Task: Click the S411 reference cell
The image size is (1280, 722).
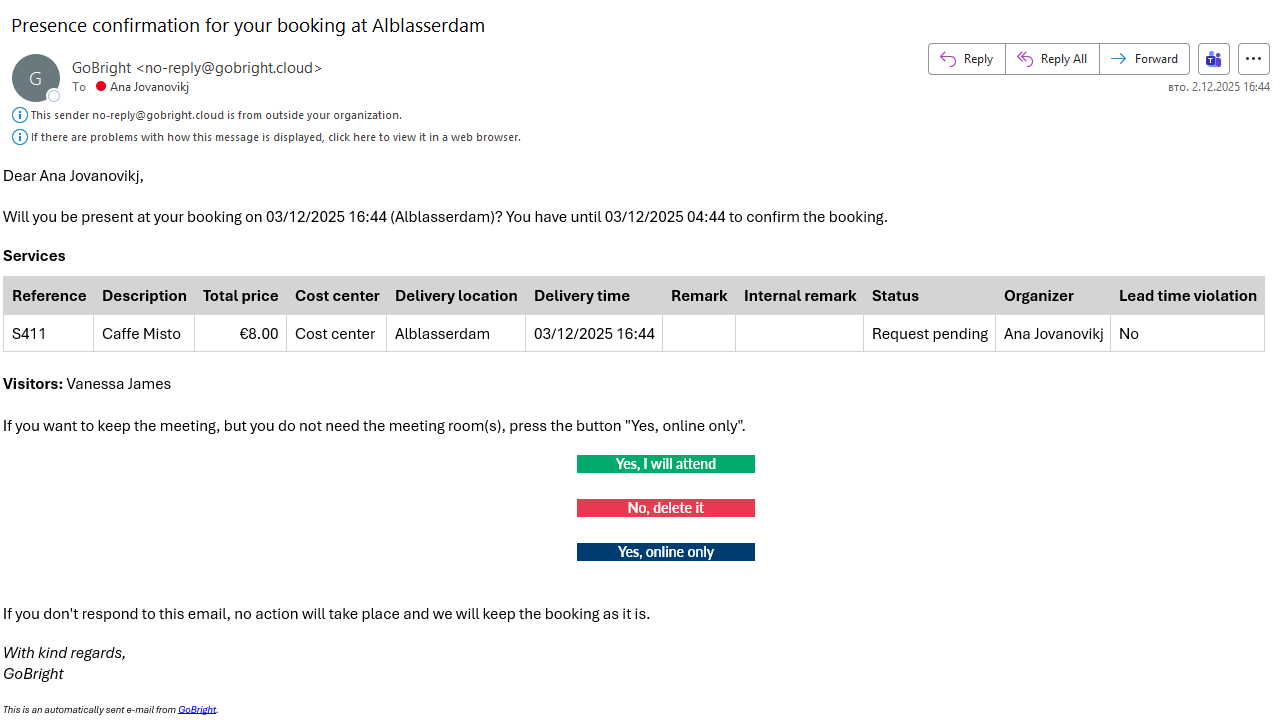Action: pos(48,334)
